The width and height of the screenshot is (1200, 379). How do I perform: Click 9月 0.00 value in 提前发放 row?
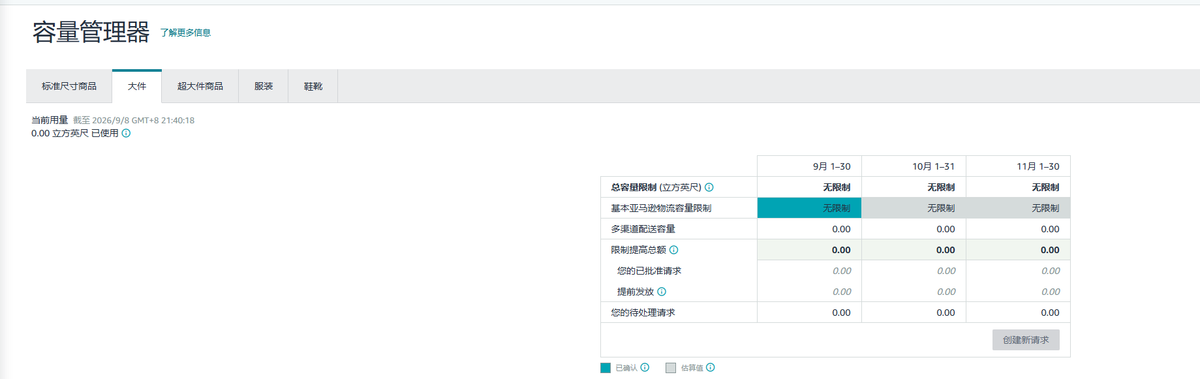[841, 292]
